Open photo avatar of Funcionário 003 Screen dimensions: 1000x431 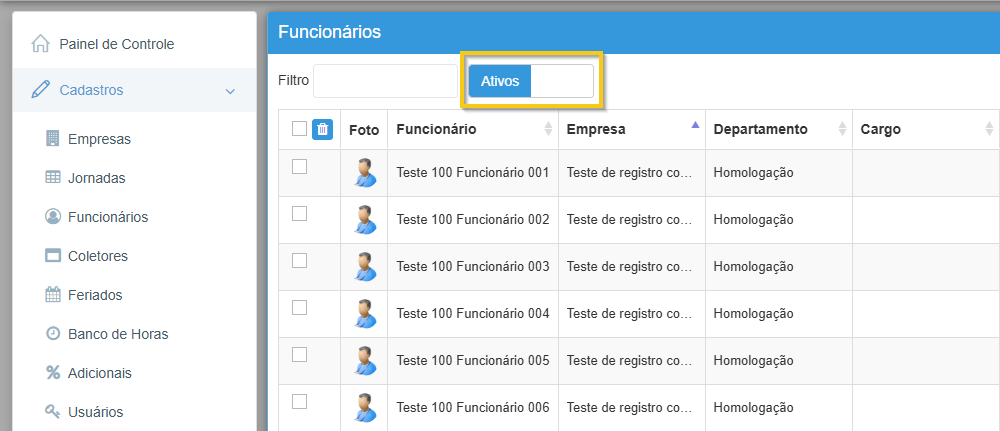point(364,267)
